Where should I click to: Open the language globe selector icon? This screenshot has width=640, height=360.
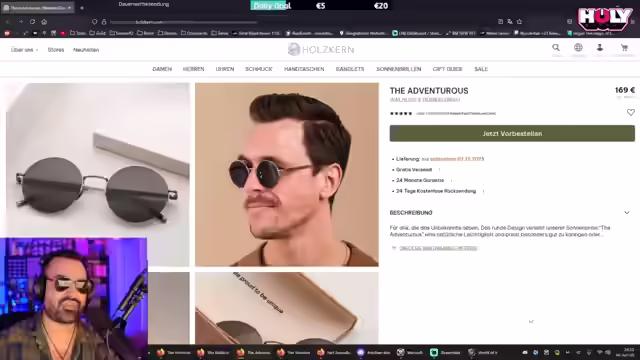[578, 48]
